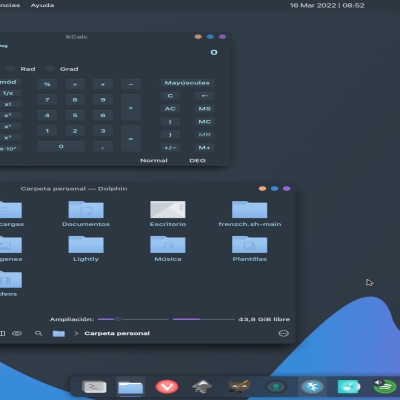Click digit 2 in KCalc
The width and height of the screenshot is (400, 400).
tap(75, 131)
